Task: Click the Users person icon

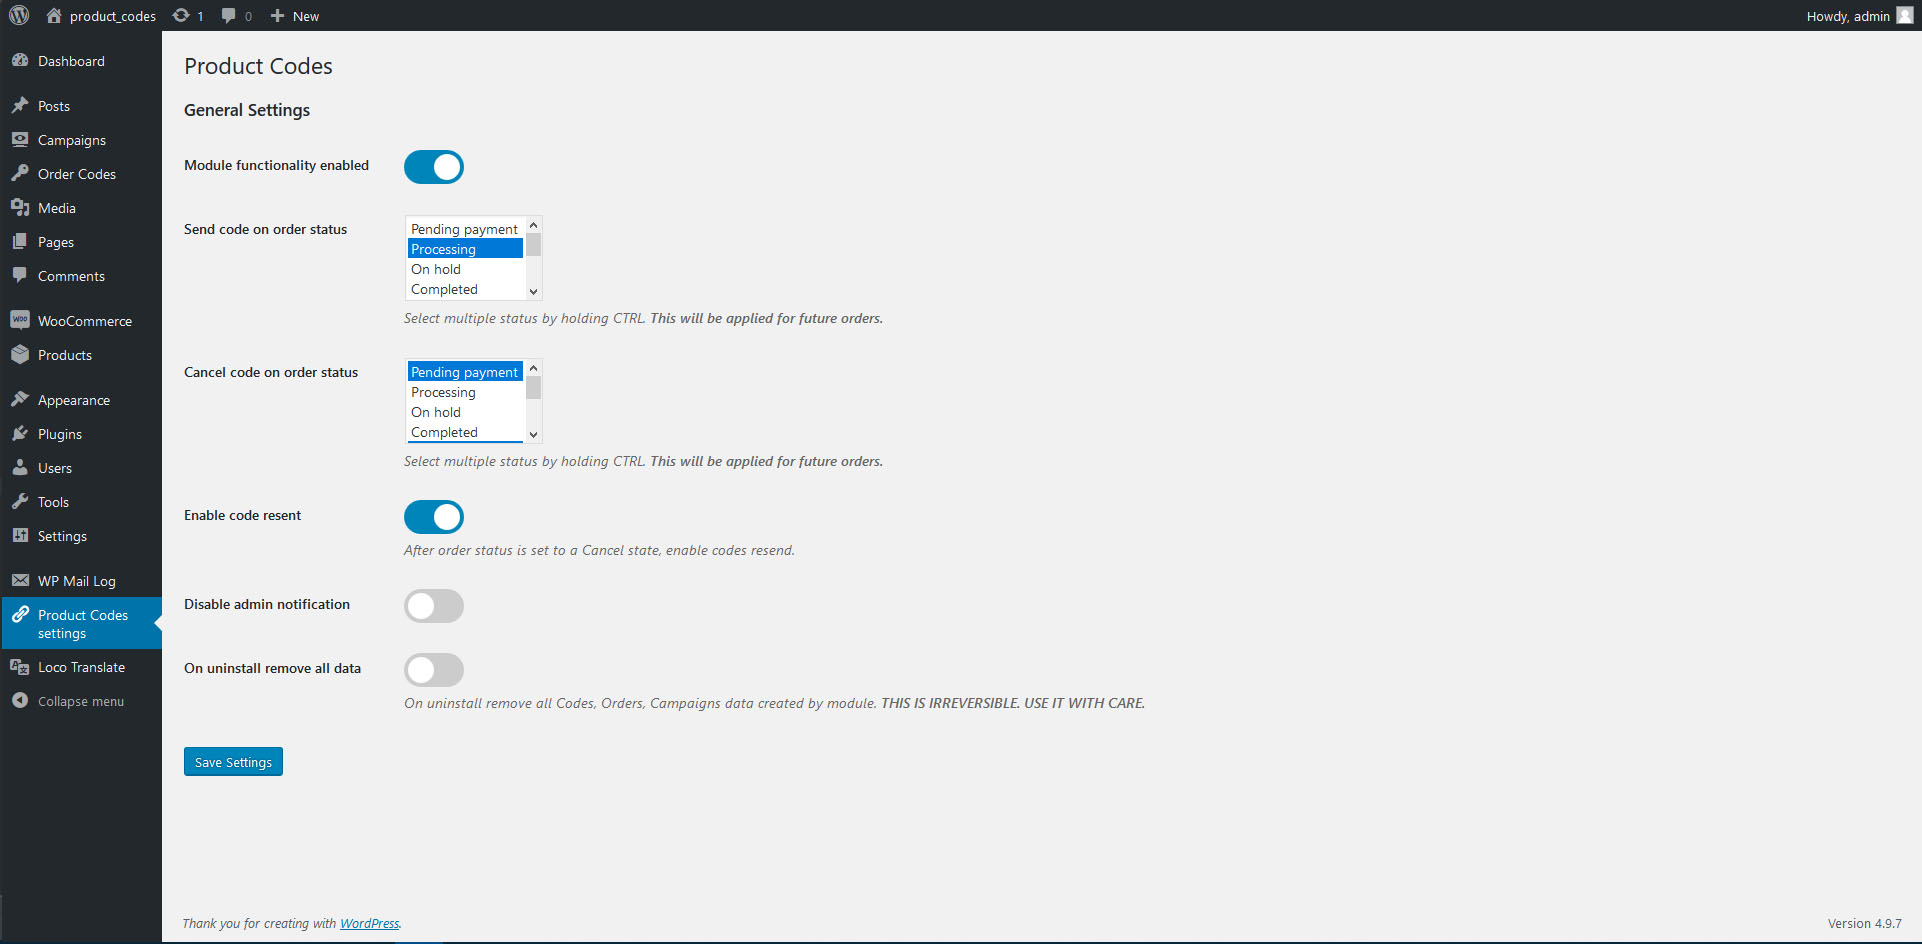Action: [20, 467]
